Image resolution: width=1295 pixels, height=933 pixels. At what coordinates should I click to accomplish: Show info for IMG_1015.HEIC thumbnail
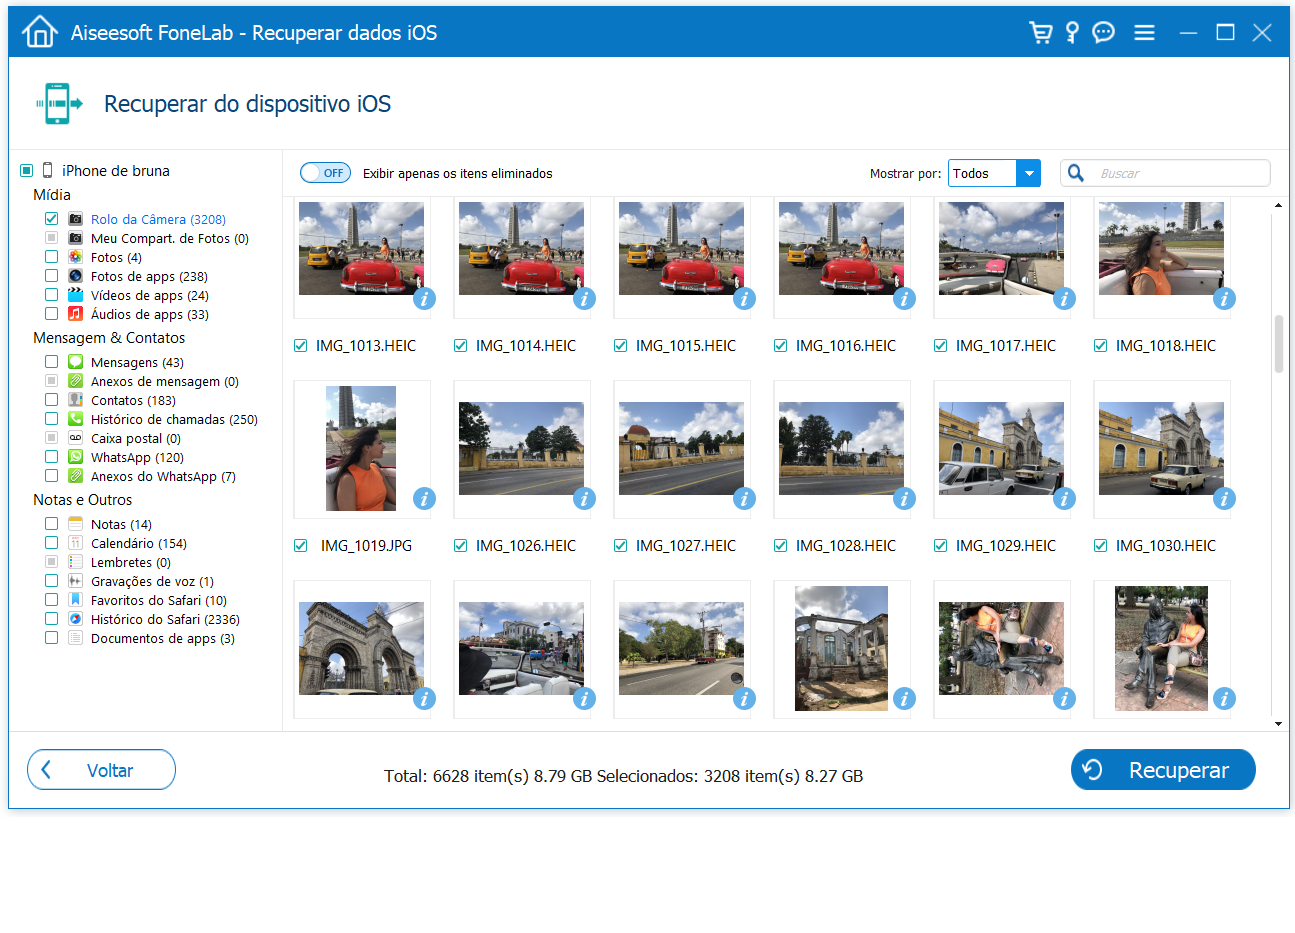(x=744, y=298)
